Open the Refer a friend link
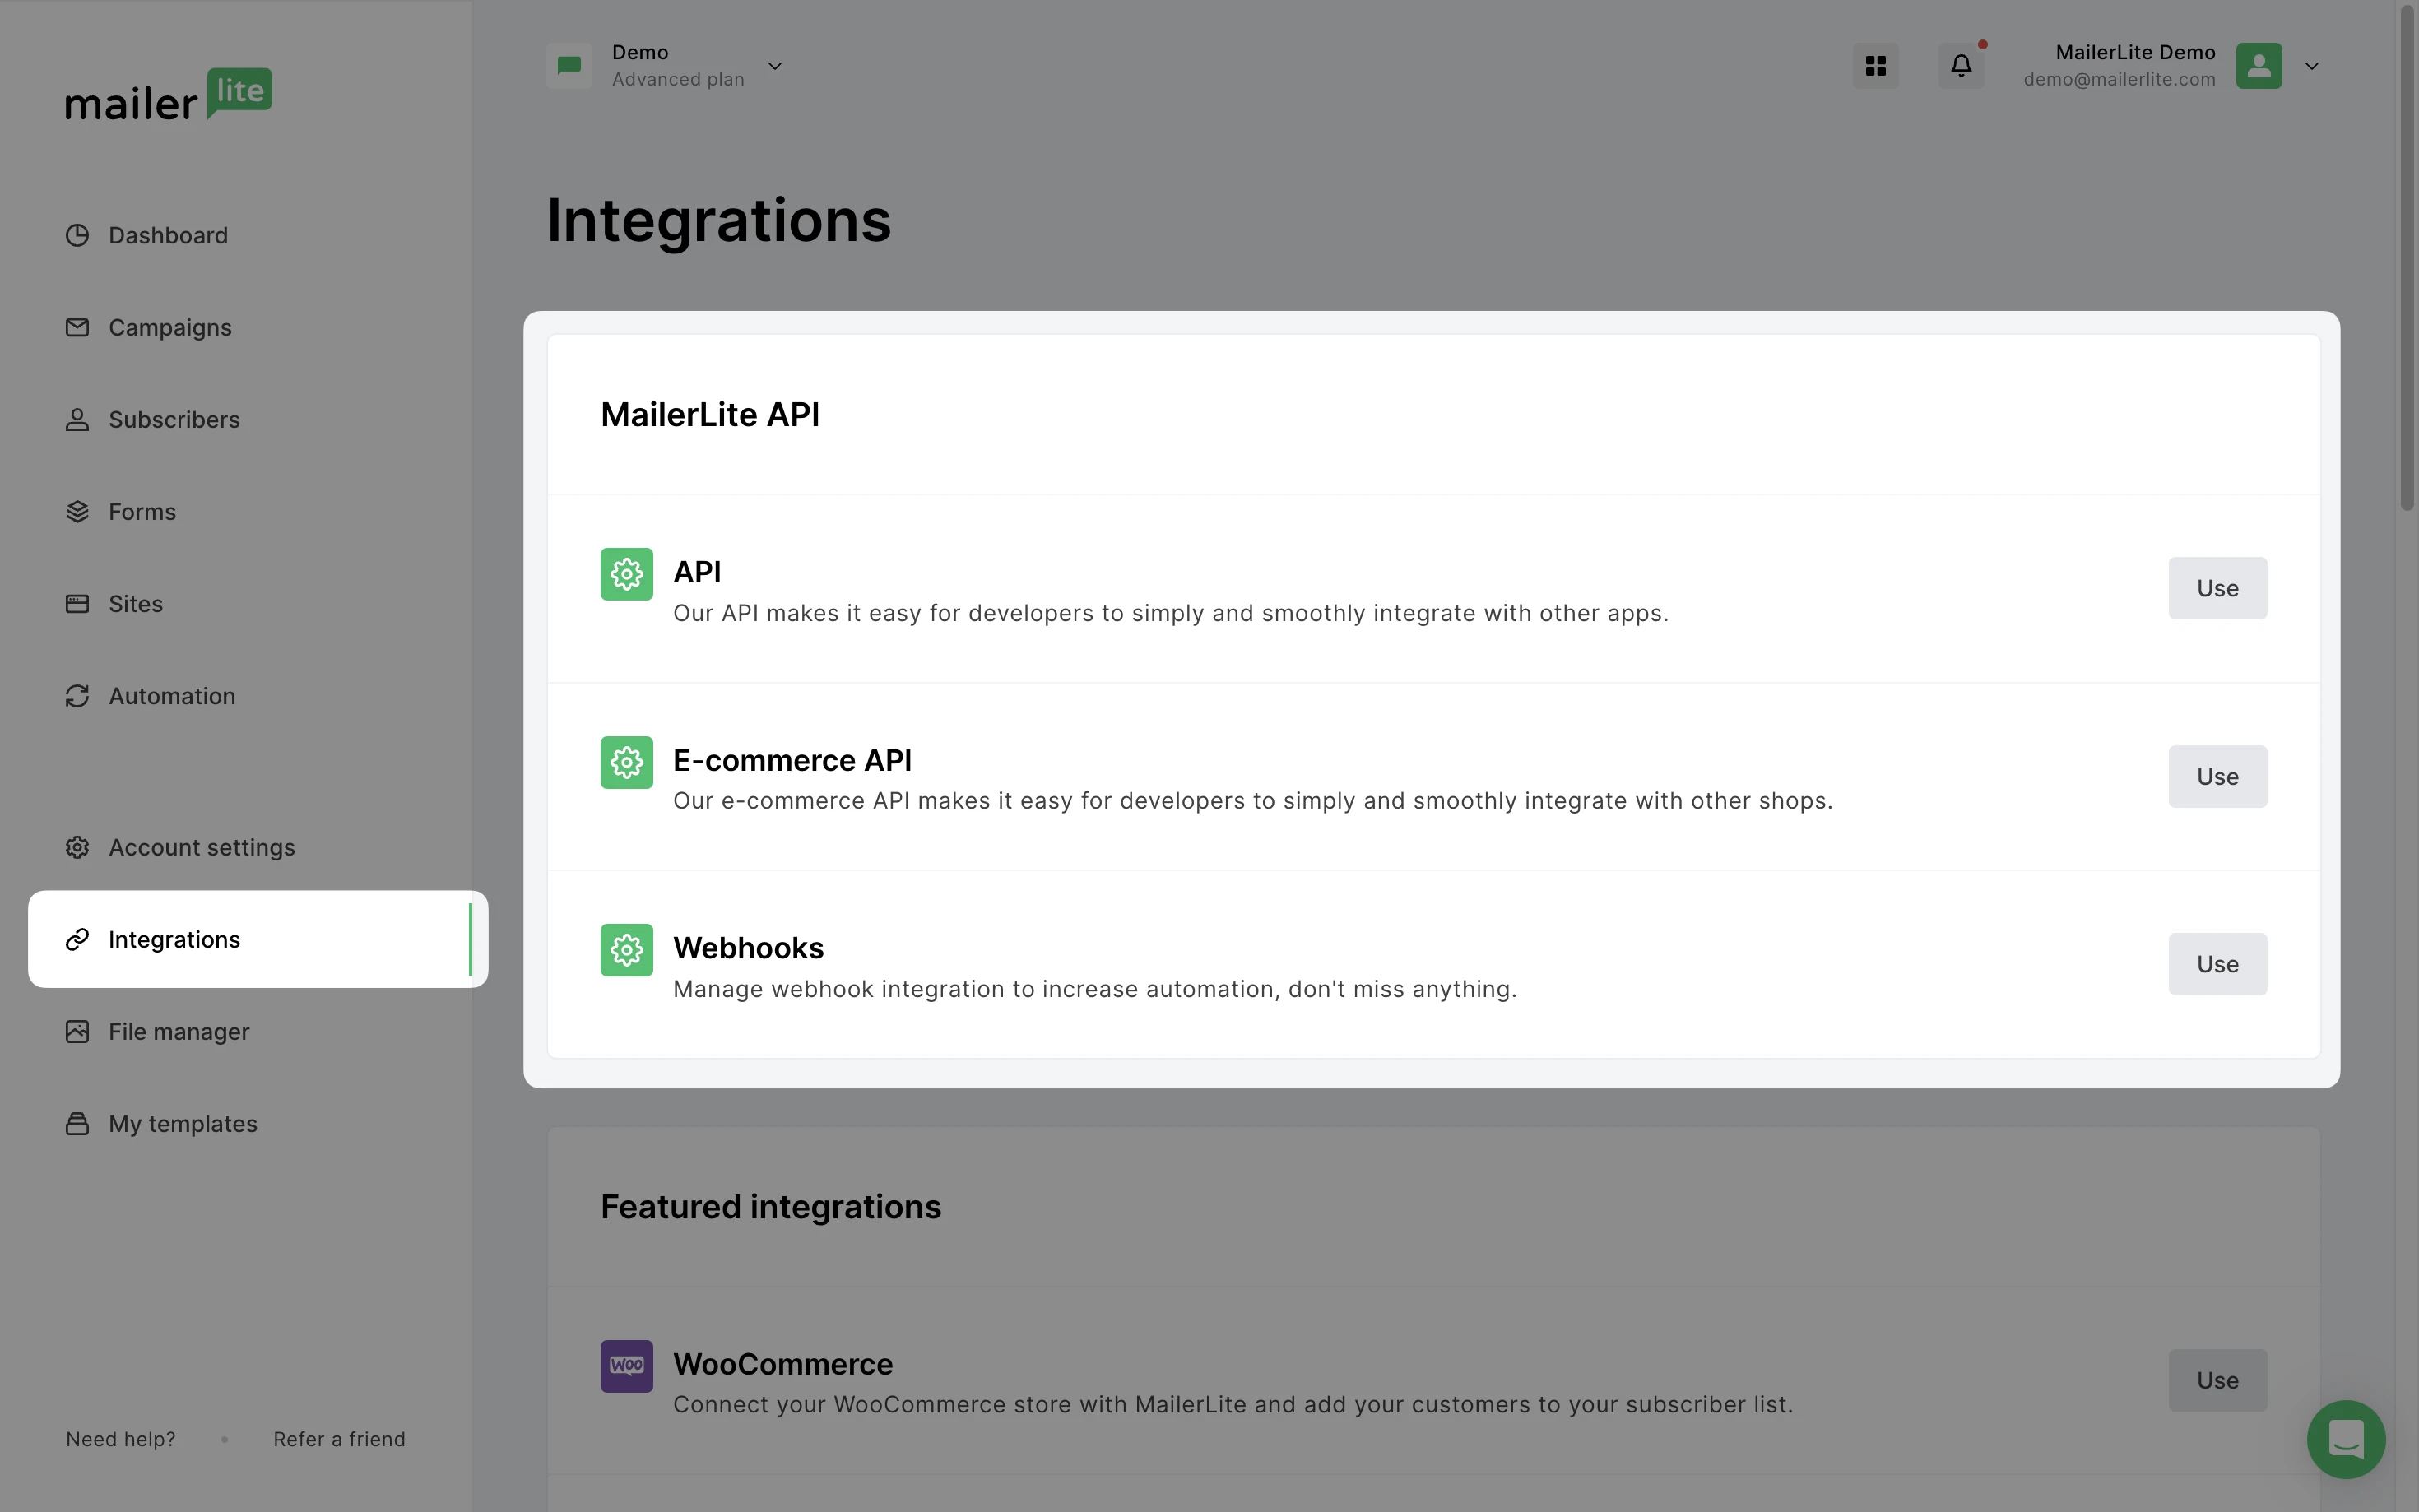This screenshot has height=1512, width=2419. 339,1439
